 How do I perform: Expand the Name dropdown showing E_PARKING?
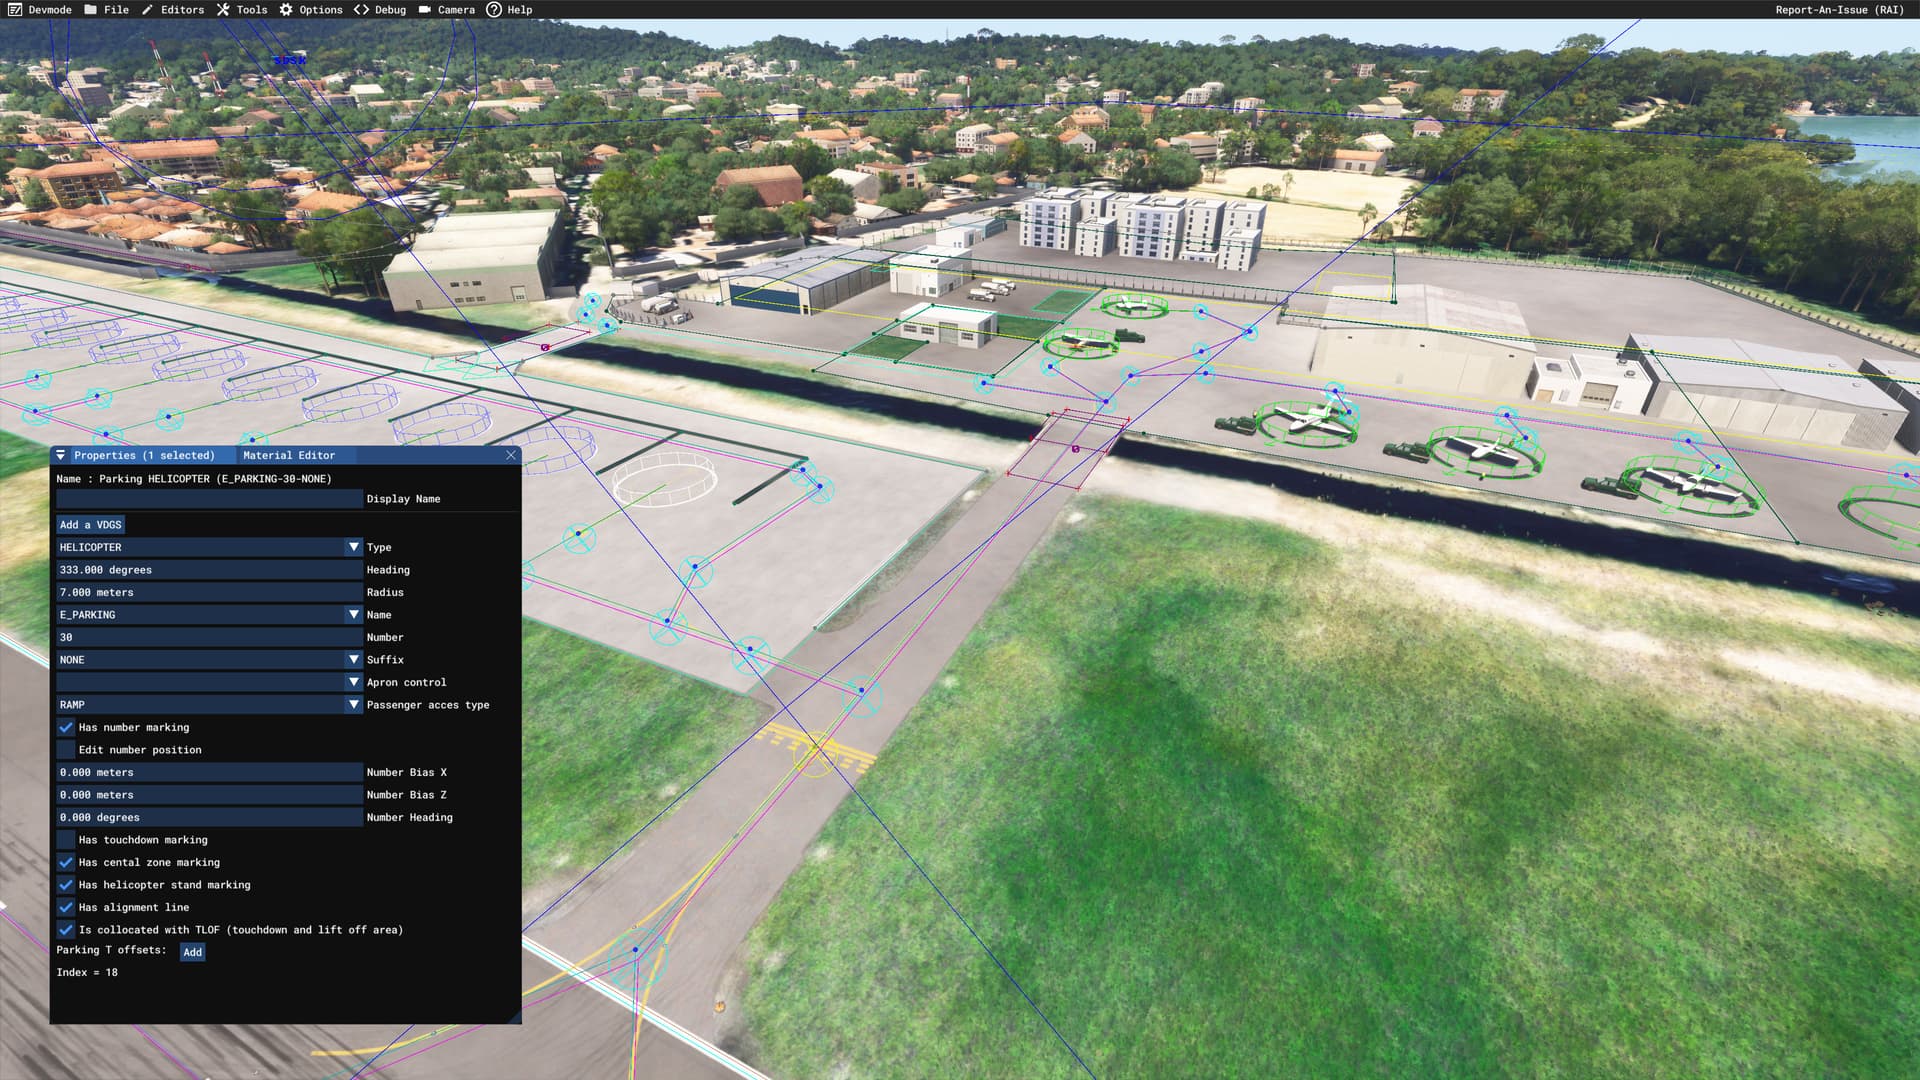(353, 614)
